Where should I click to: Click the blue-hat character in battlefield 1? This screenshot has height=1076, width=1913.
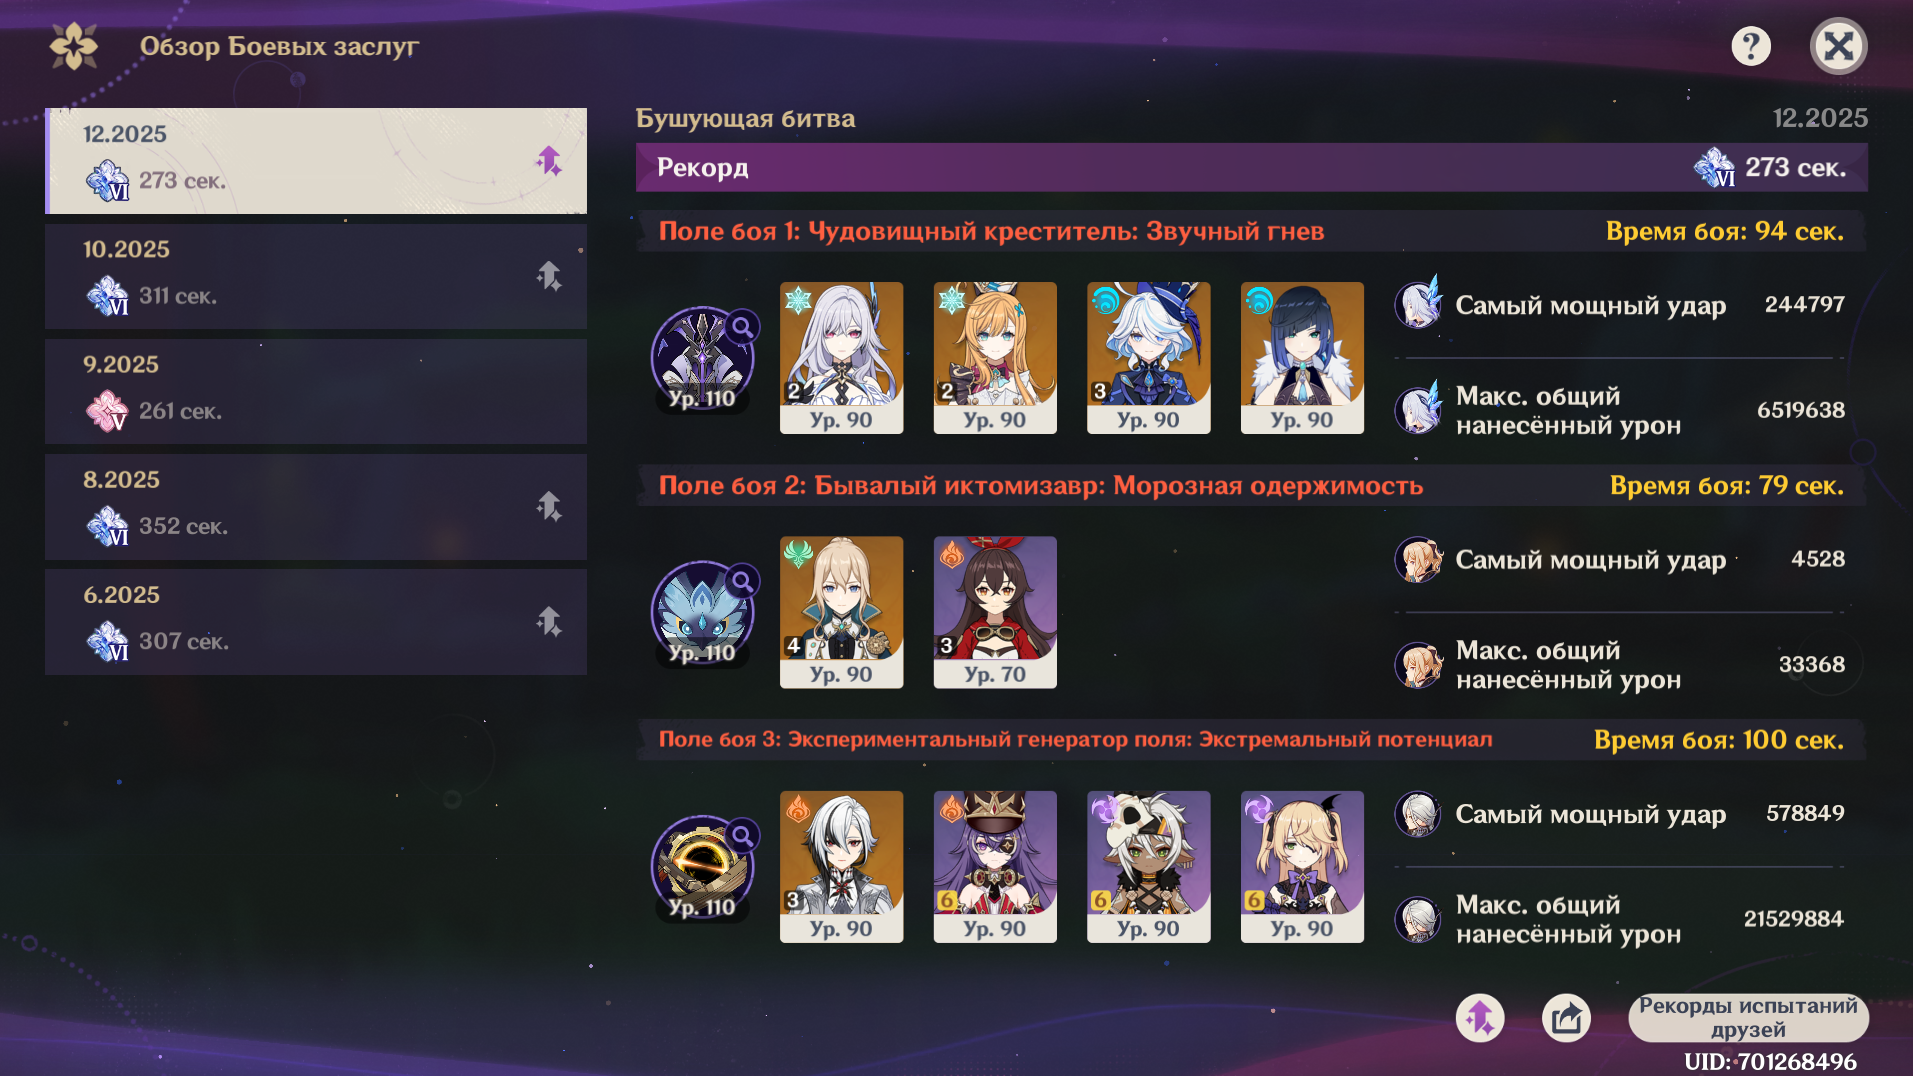click(1148, 358)
